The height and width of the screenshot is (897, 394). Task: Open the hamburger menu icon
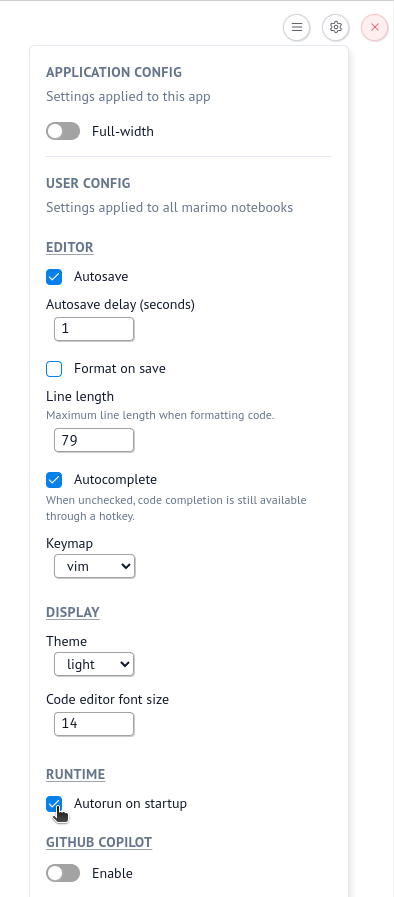(x=296, y=27)
